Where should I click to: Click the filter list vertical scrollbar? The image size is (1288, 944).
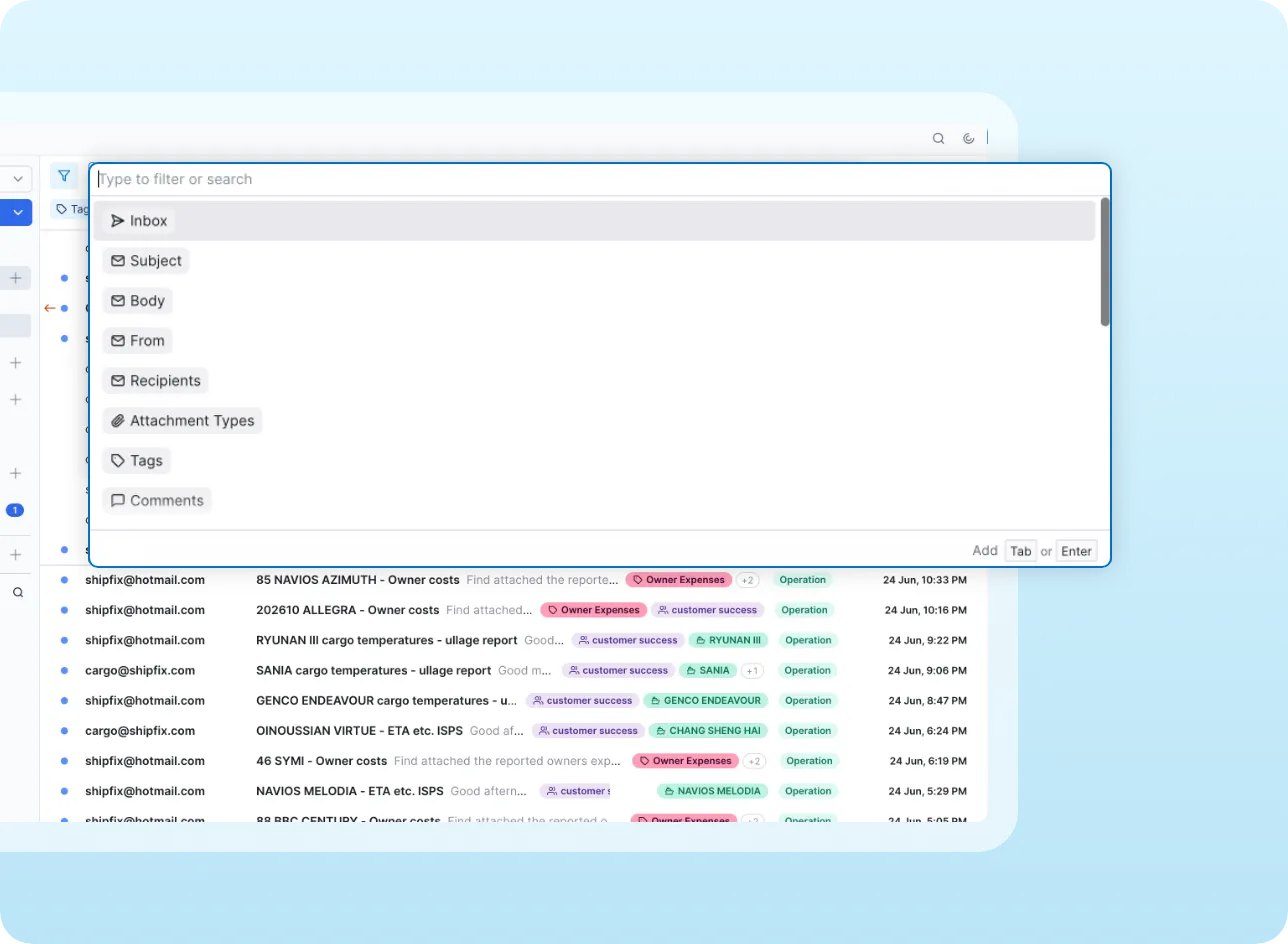(1105, 262)
